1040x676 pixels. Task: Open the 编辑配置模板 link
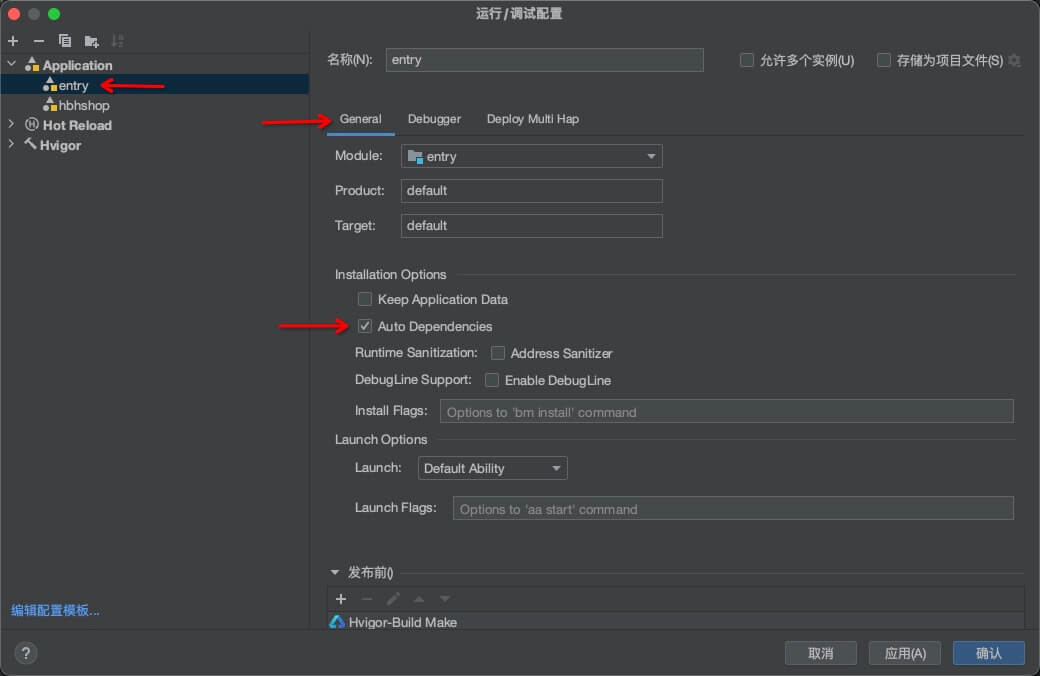click(55, 610)
